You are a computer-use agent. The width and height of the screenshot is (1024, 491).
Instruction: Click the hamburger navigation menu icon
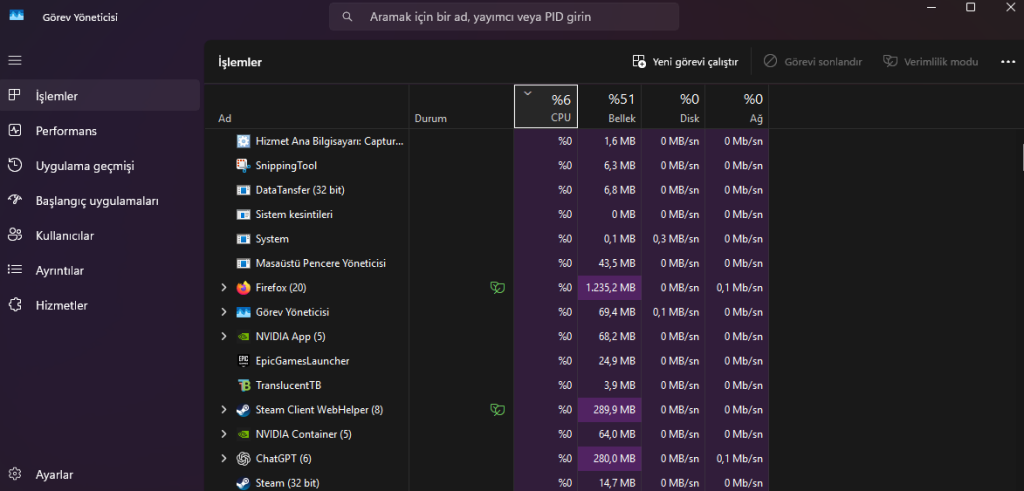[x=15, y=61]
